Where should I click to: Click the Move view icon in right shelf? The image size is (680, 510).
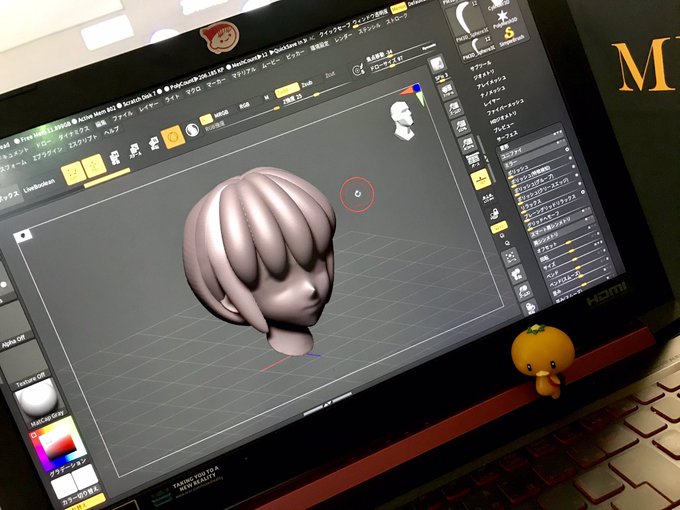(517, 275)
